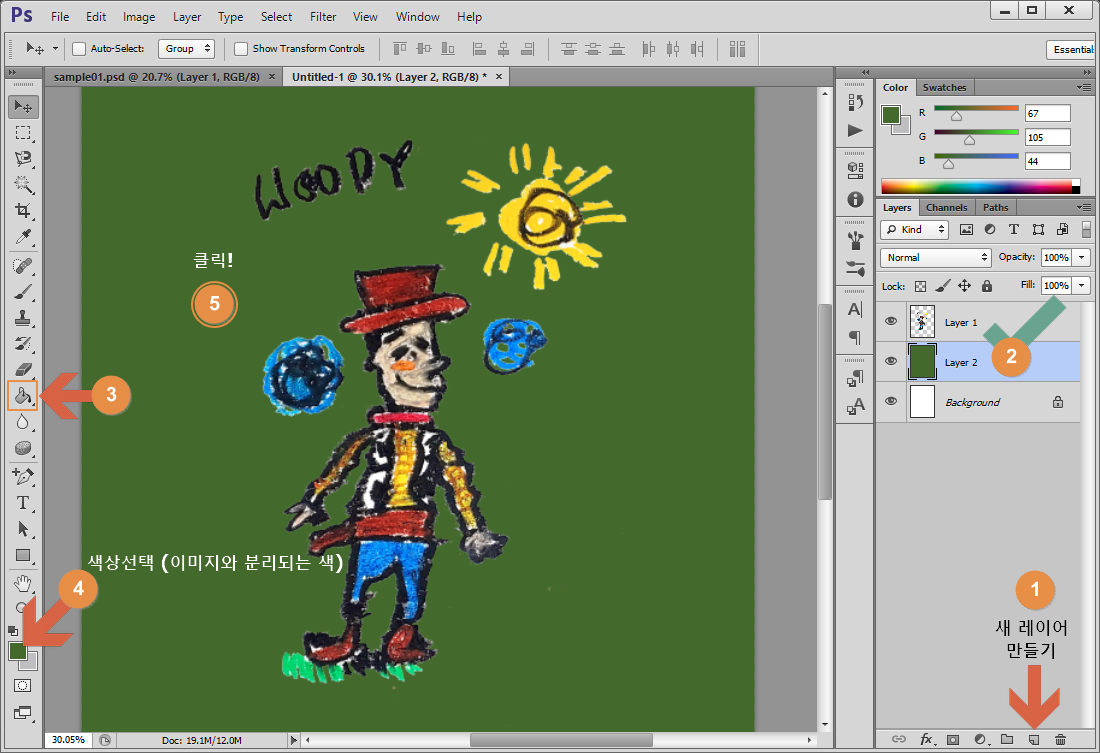Select the Eraser tool

(x=23, y=370)
